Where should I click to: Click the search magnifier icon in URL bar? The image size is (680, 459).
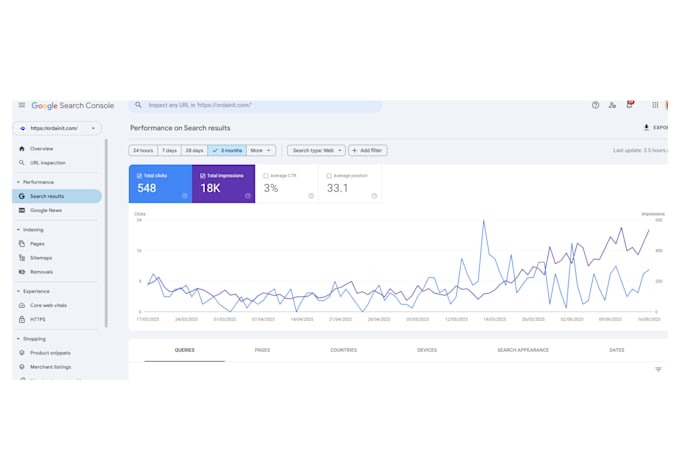click(x=138, y=105)
